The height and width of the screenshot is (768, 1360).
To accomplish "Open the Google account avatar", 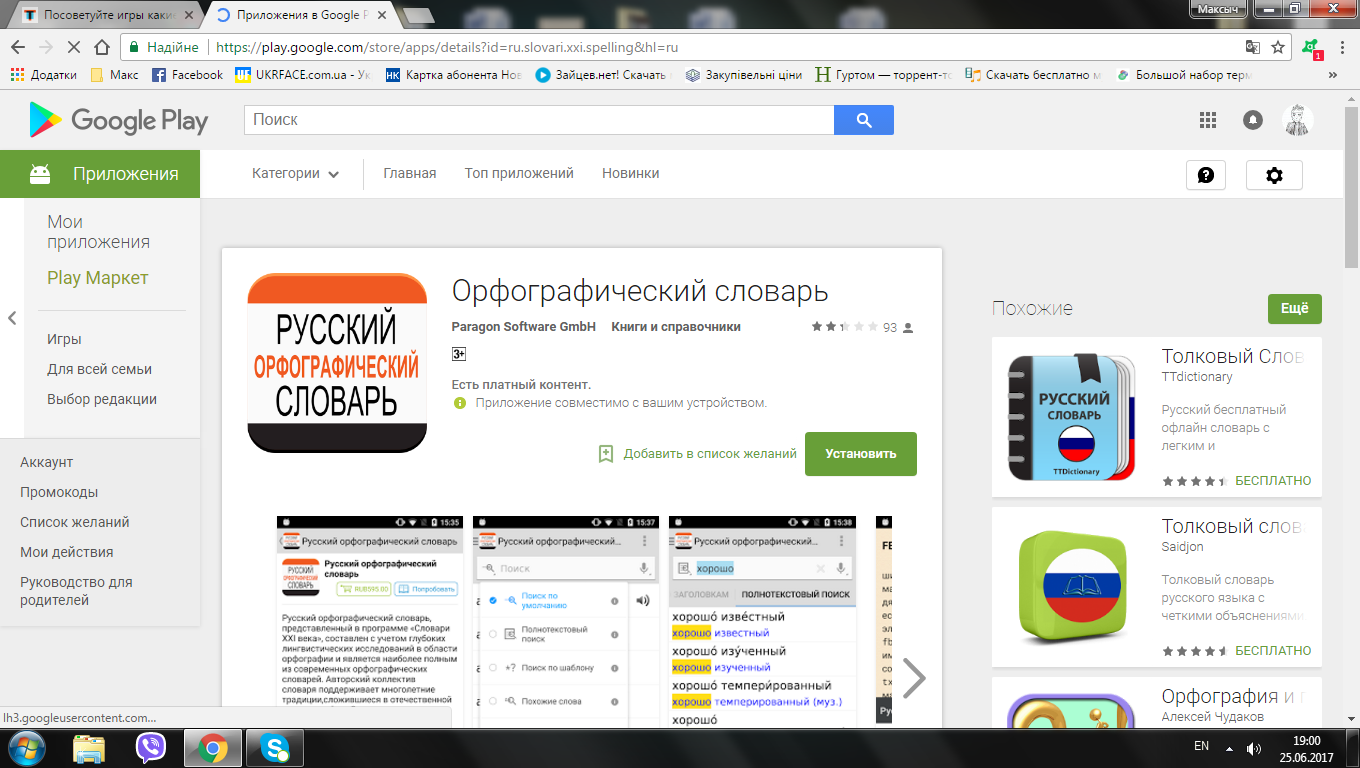I will pyautogui.click(x=1298, y=120).
